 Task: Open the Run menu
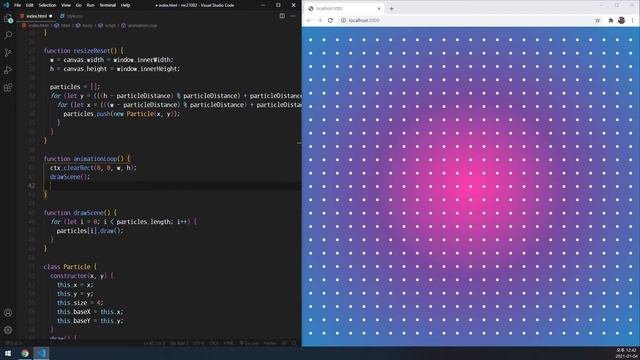(x=90, y=5)
